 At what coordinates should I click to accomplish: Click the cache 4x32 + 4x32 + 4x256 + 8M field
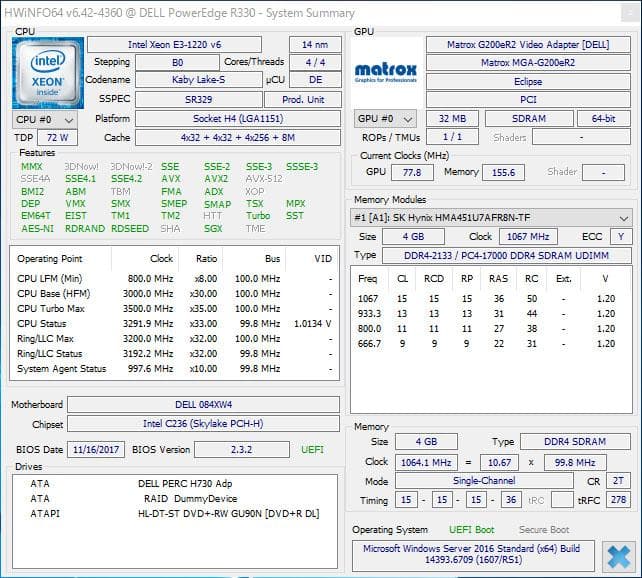238,138
